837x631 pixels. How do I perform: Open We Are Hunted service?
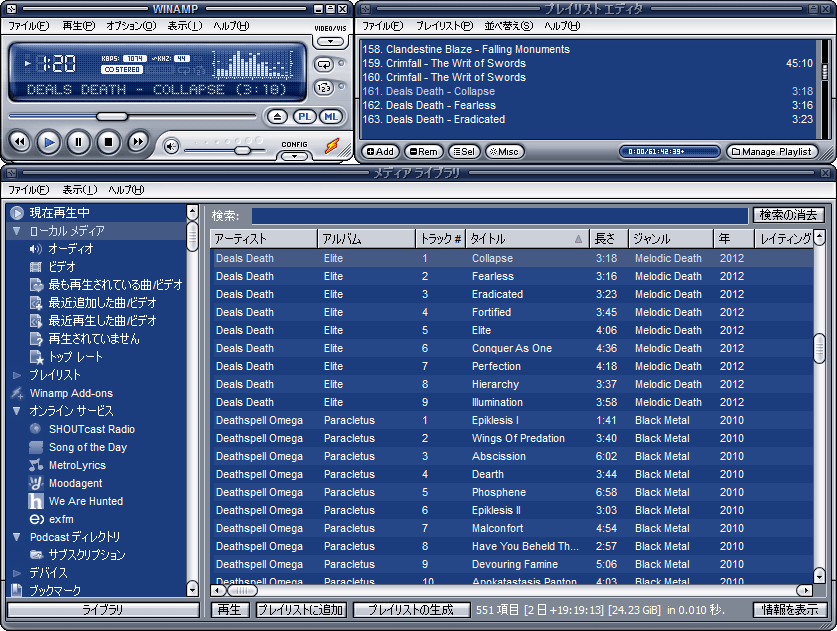(x=85, y=501)
